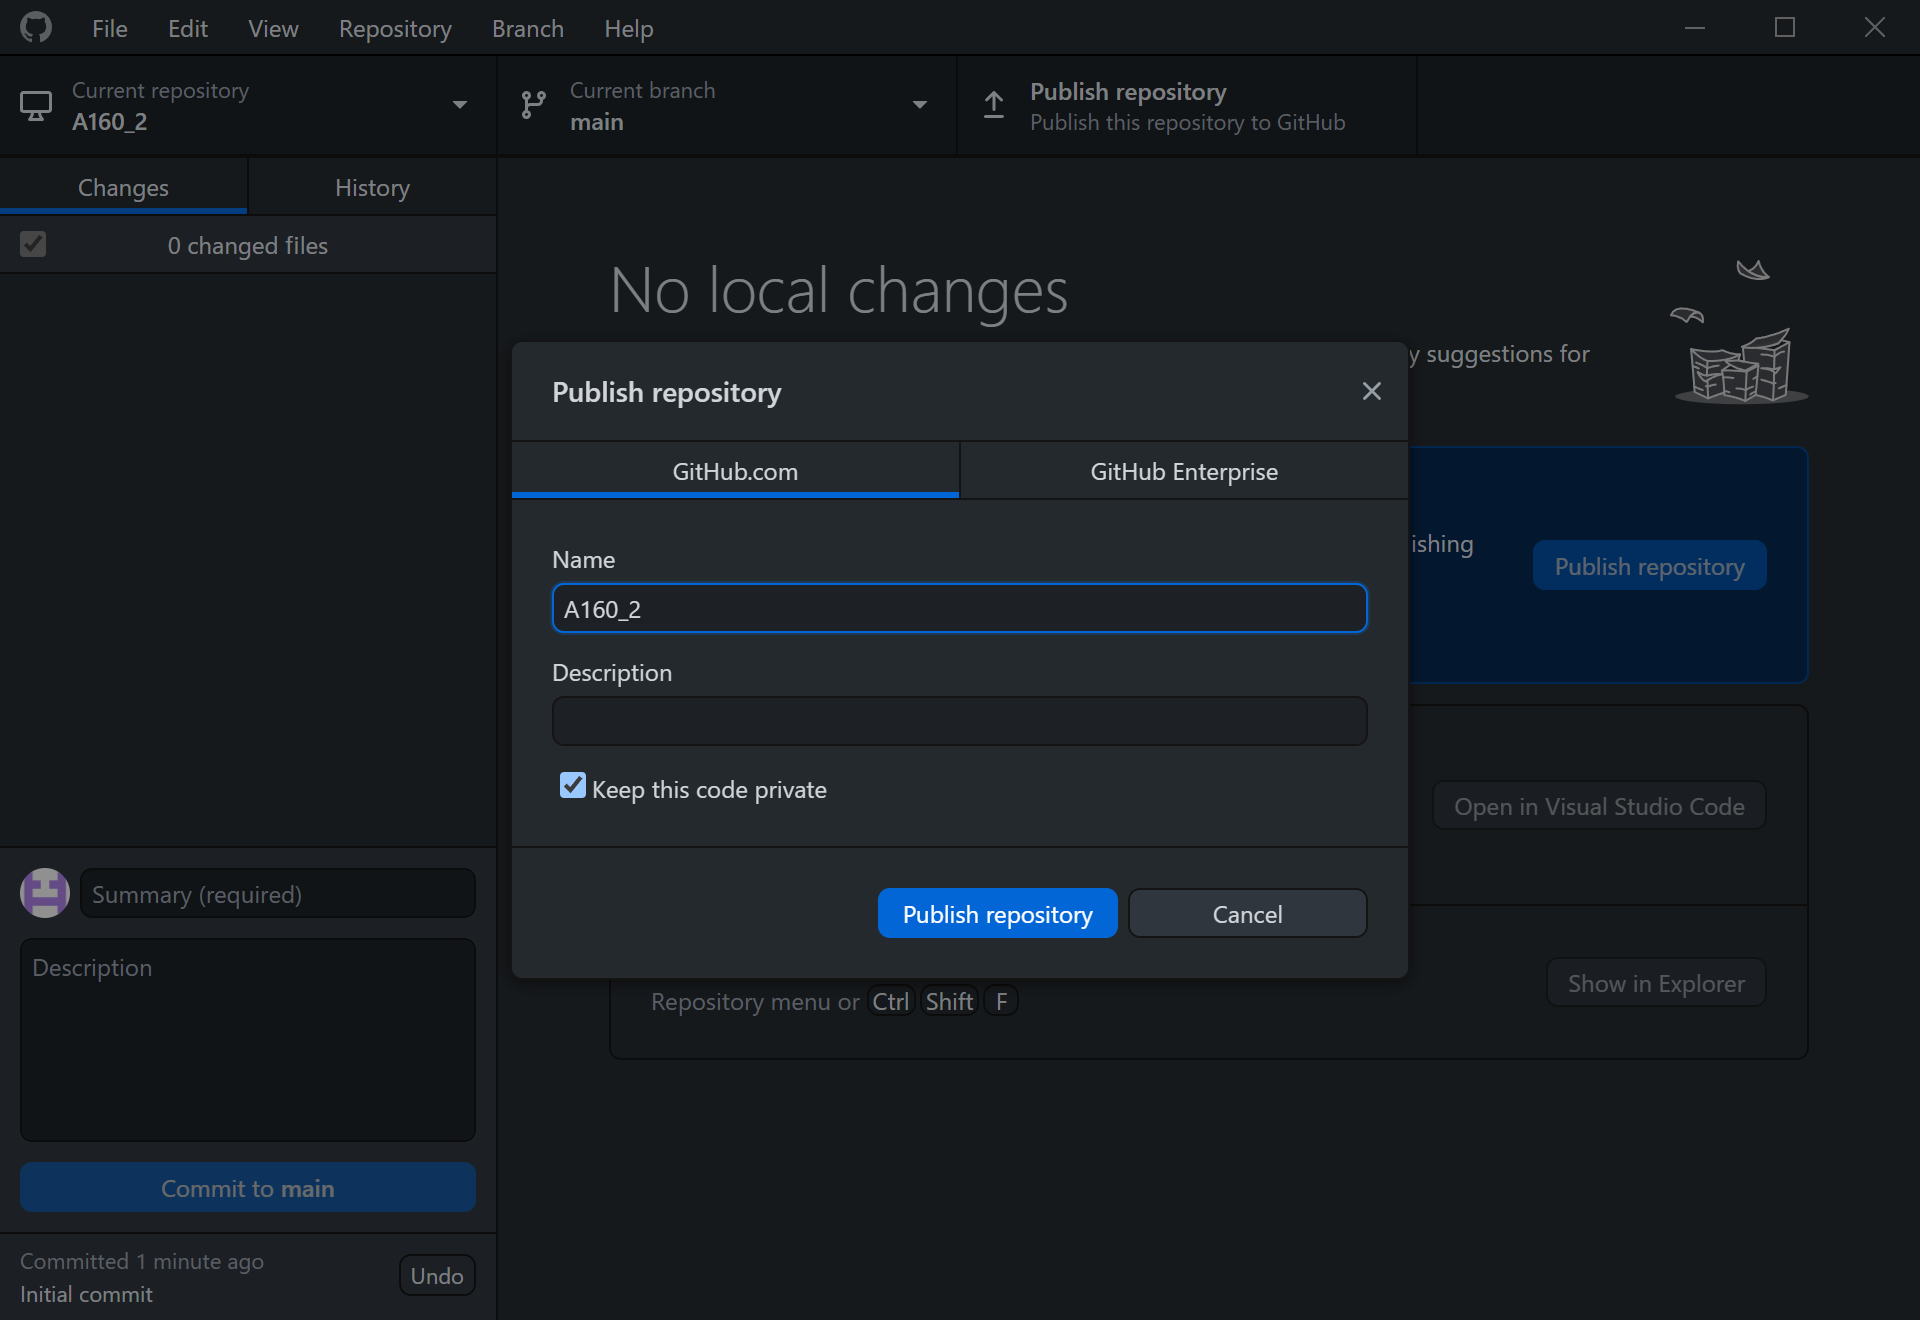The width and height of the screenshot is (1920, 1320).
Task: Click the publish upload arrow icon
Action: 993,105
